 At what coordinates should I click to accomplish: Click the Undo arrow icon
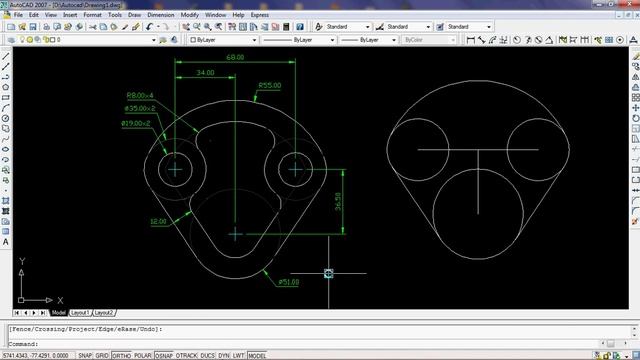click(x=149, y=27)
